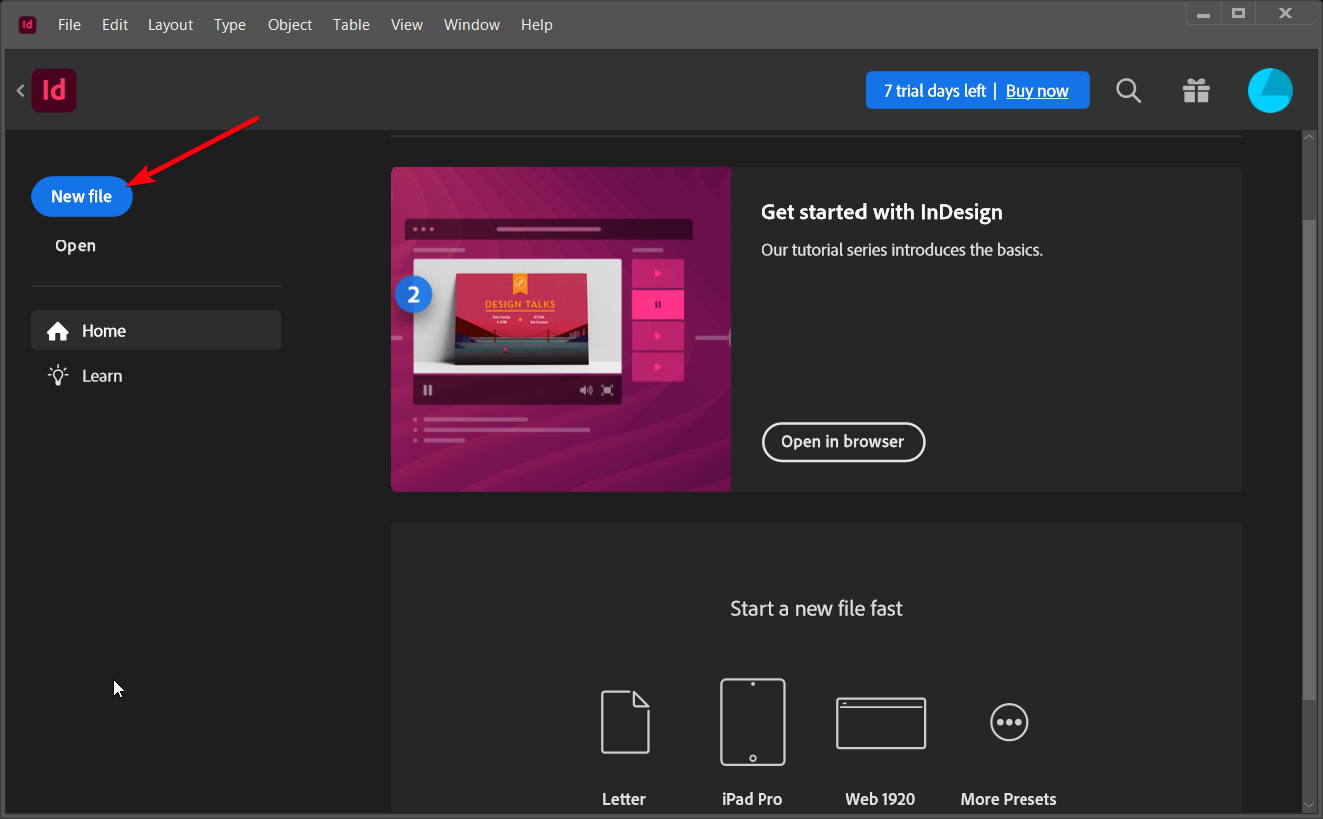This screenshot has height=819, width=1323.
Task: Open the Layout menu
Action: coord(170,25)
